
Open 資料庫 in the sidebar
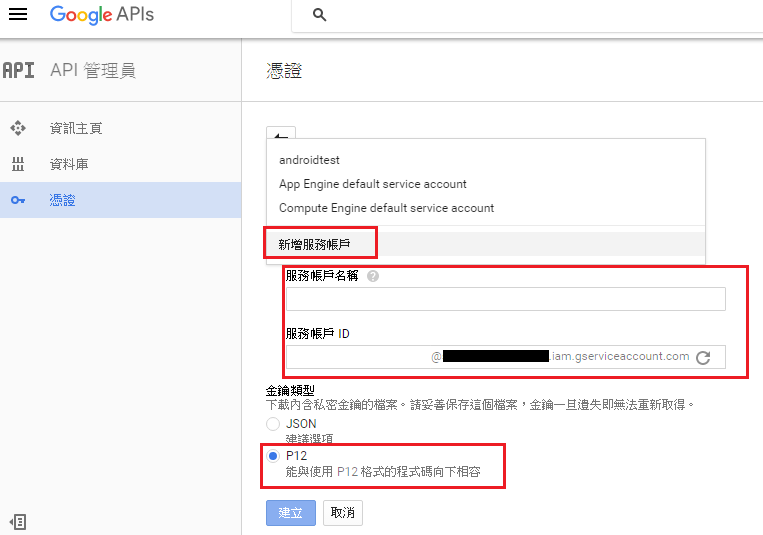tap(121, 164)
